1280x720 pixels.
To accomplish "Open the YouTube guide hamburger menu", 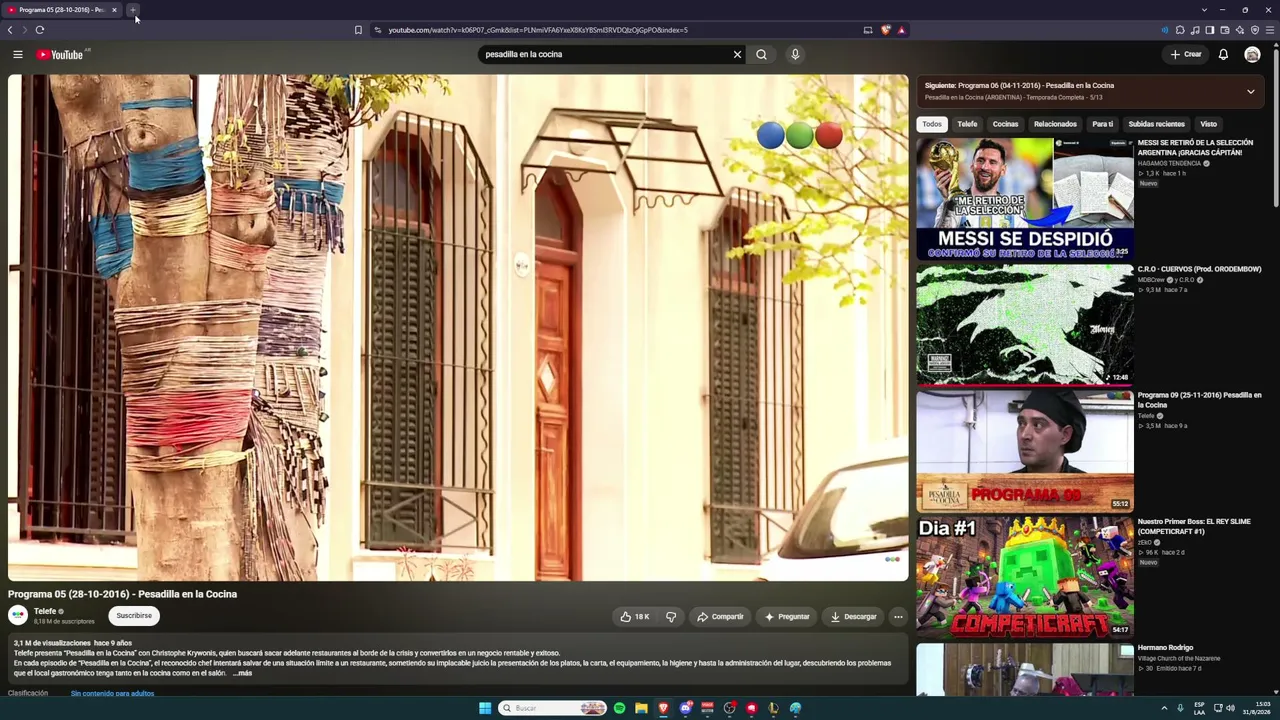I will tap(18, 54).
